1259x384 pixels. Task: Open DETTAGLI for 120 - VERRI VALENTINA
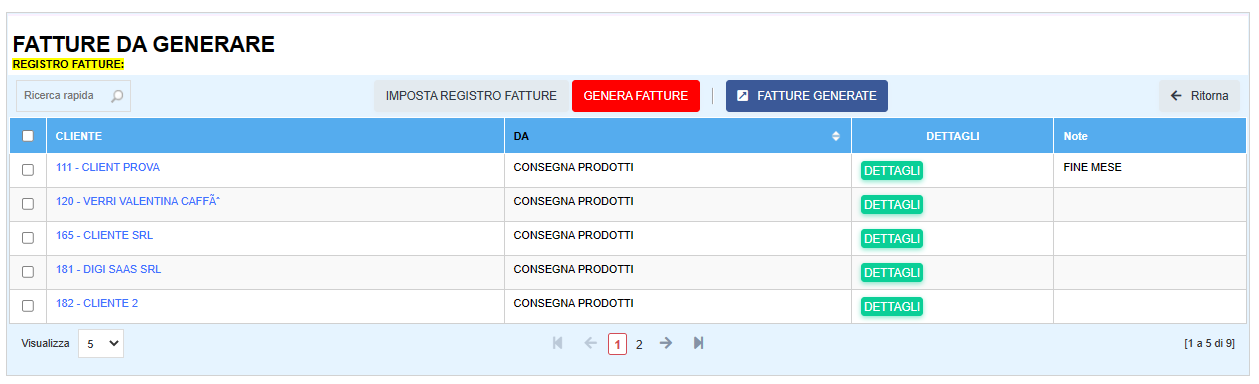[892, 204]
